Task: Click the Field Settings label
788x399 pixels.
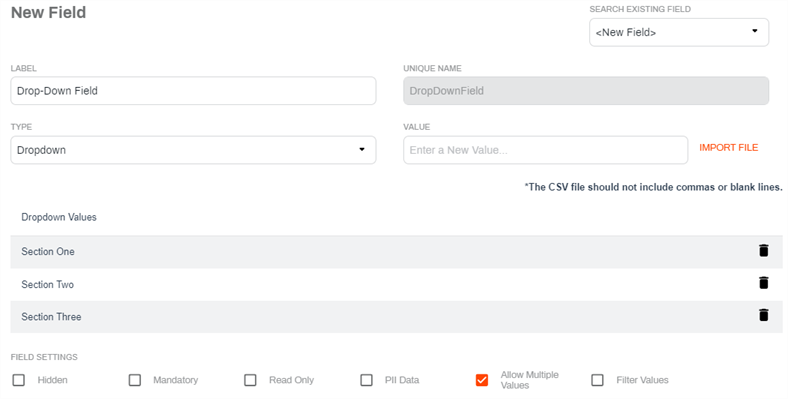Action: (44, 357)
